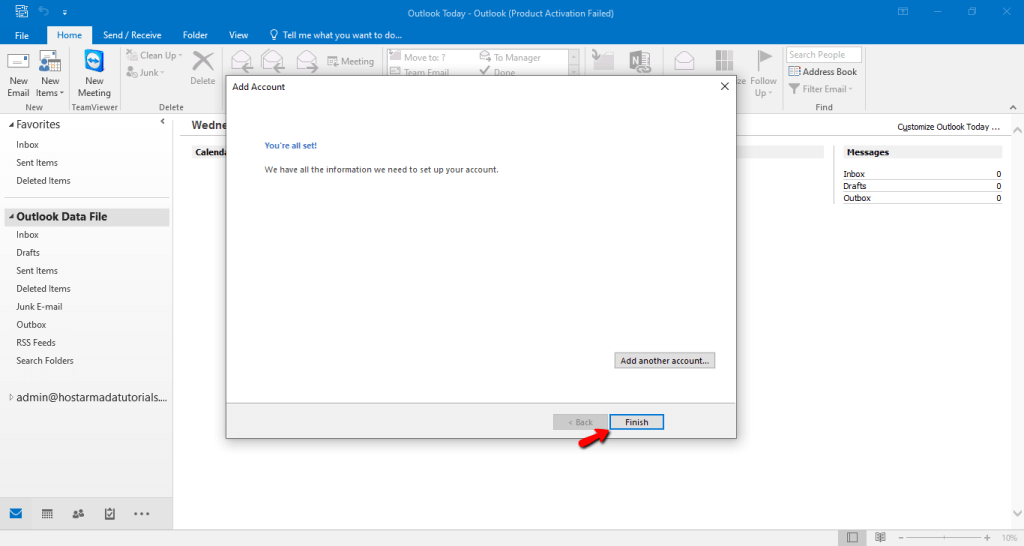Click the OneNote icon in ribbon
Screen dimensions: 1024x546
click(639, 61)
